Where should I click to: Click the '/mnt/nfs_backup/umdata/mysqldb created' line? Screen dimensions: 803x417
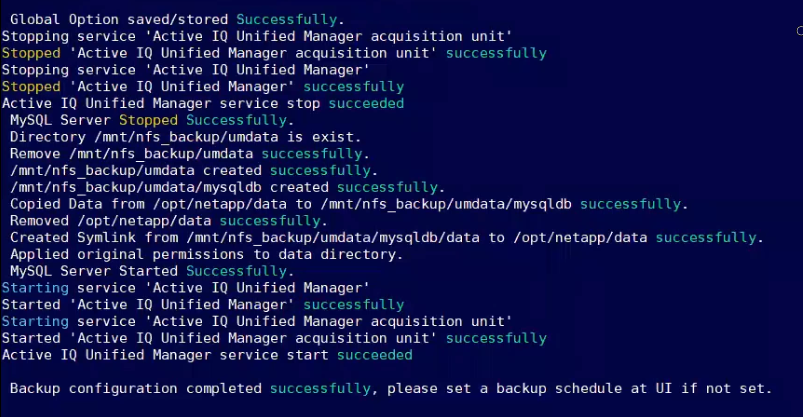tap(170, 187)
